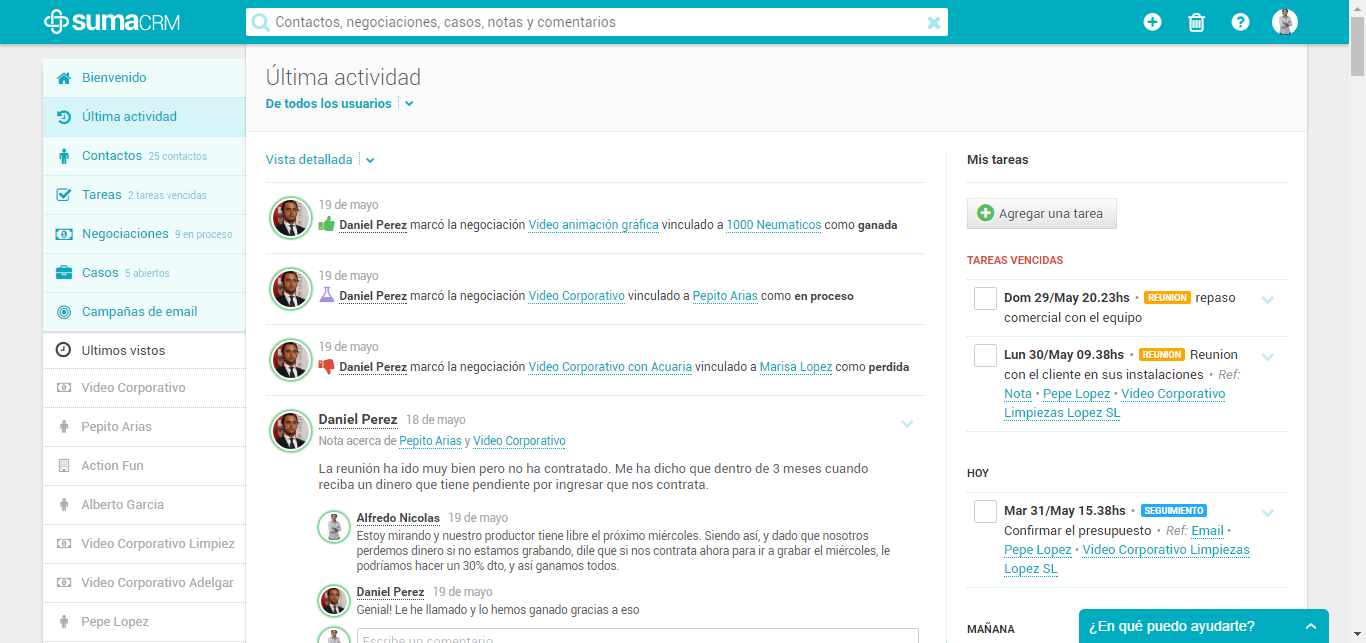Click the person icon beside Alberto Garcia
Screen dimensions: 1366x643
click(64, 505)
